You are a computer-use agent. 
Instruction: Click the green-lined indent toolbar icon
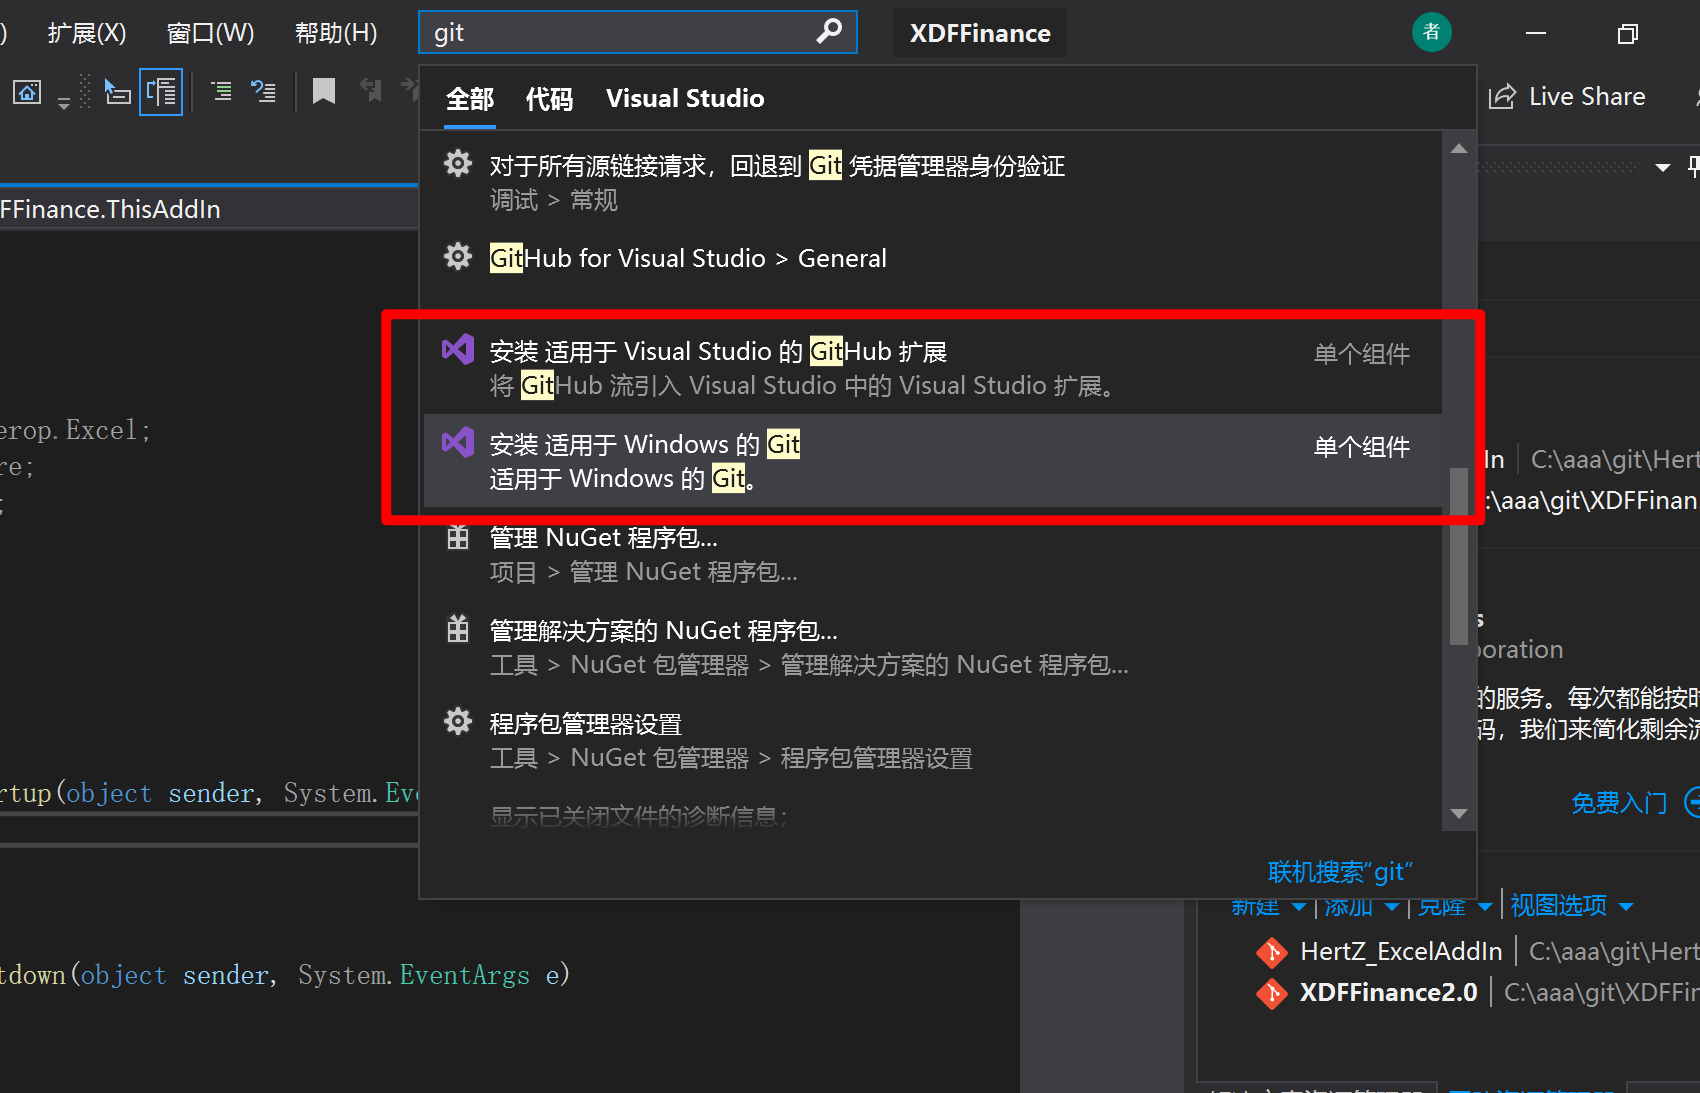221,93
